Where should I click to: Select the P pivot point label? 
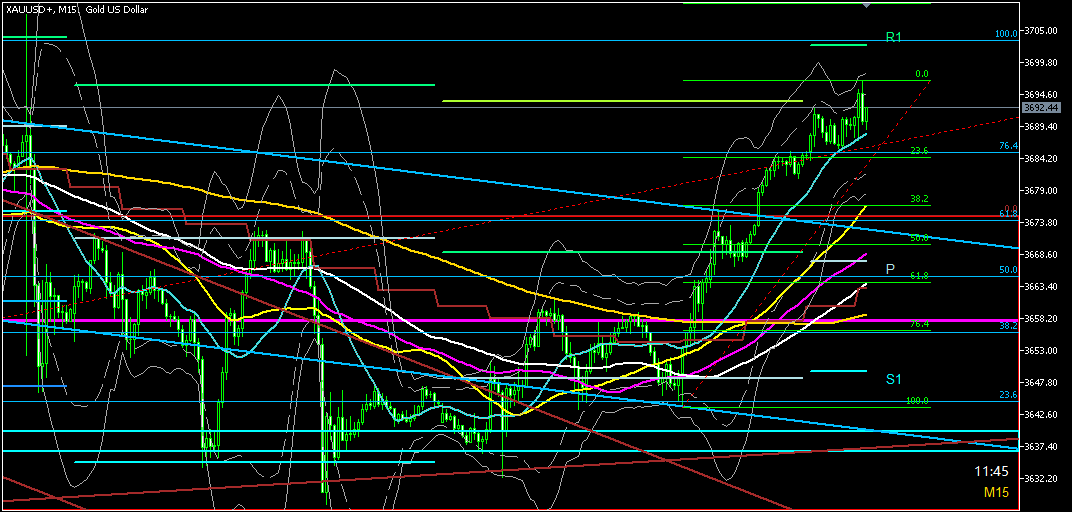point(889,270)
